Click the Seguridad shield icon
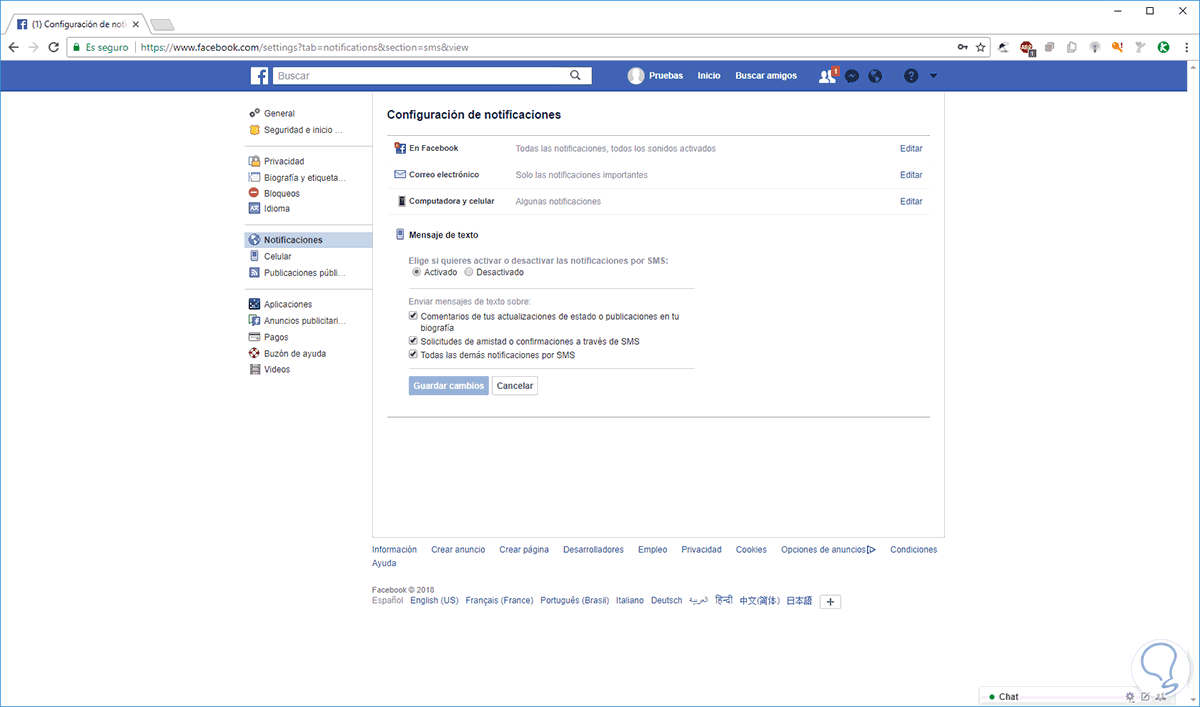The width and height of the screenshot is (1200, 707). click(254, 129)
